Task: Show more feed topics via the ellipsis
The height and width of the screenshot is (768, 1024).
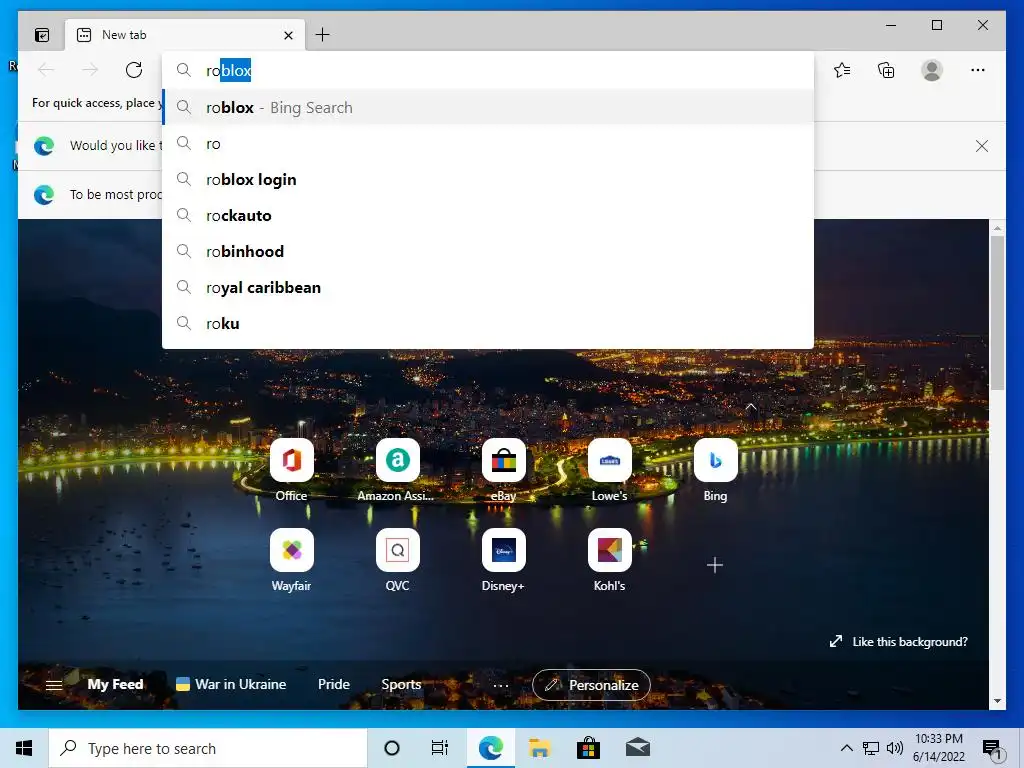Action: [x=501, y=686]
